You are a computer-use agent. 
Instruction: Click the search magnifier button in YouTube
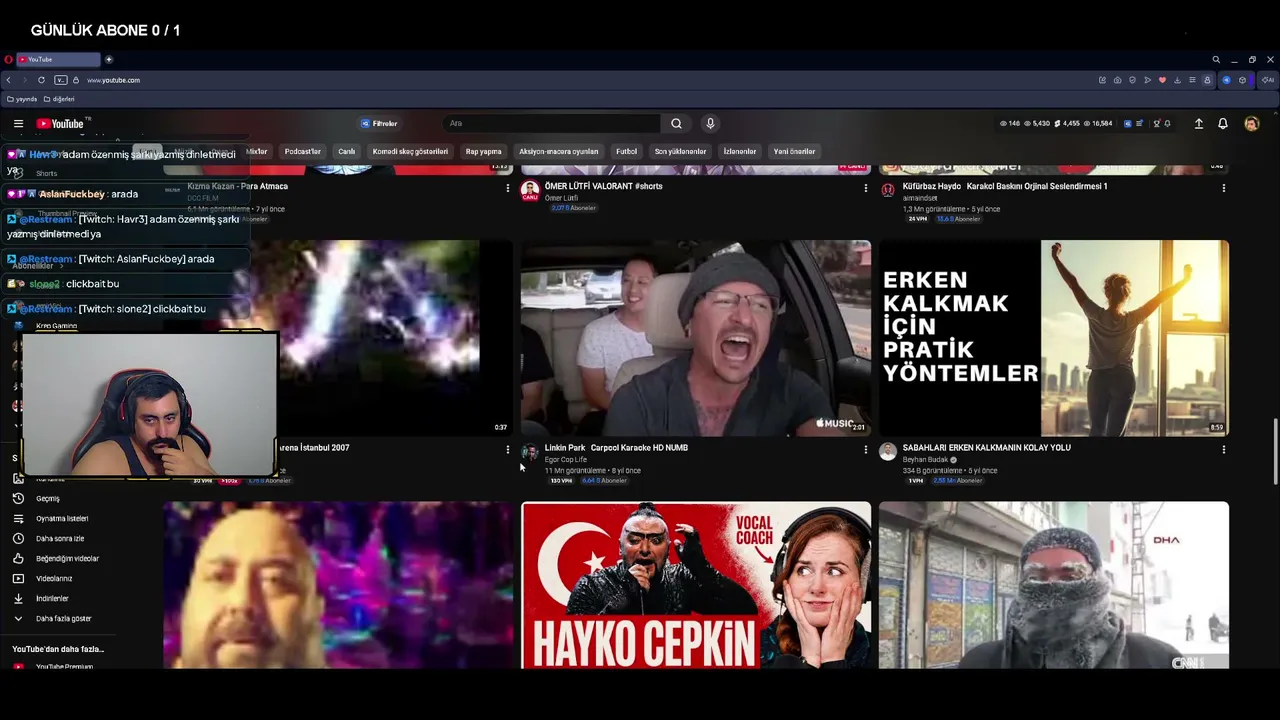tap(676, 124)
